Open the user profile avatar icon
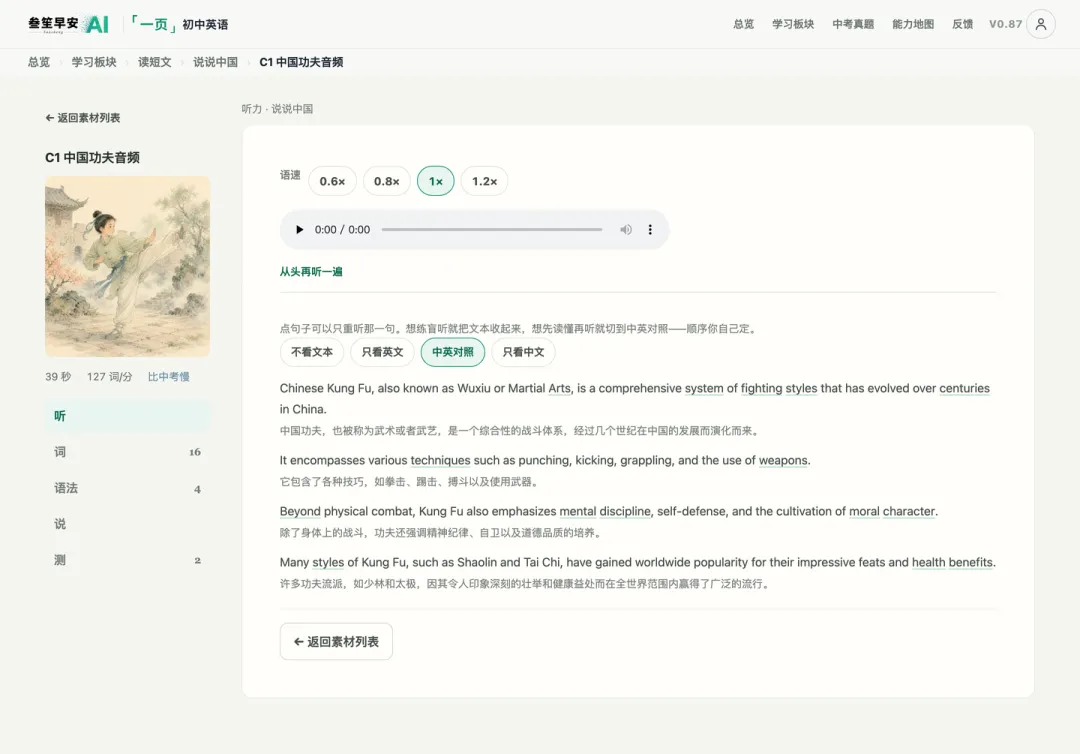This screenshot has width=1080, height=754. click(1041, 24)
